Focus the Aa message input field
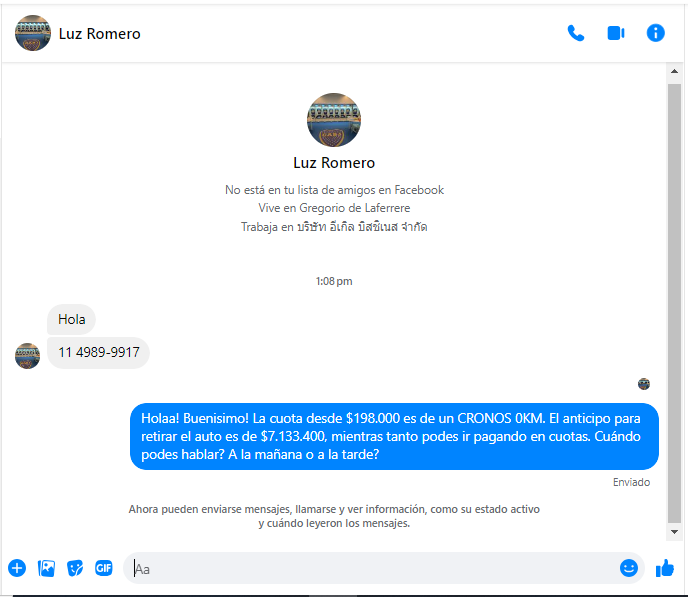 373,568
